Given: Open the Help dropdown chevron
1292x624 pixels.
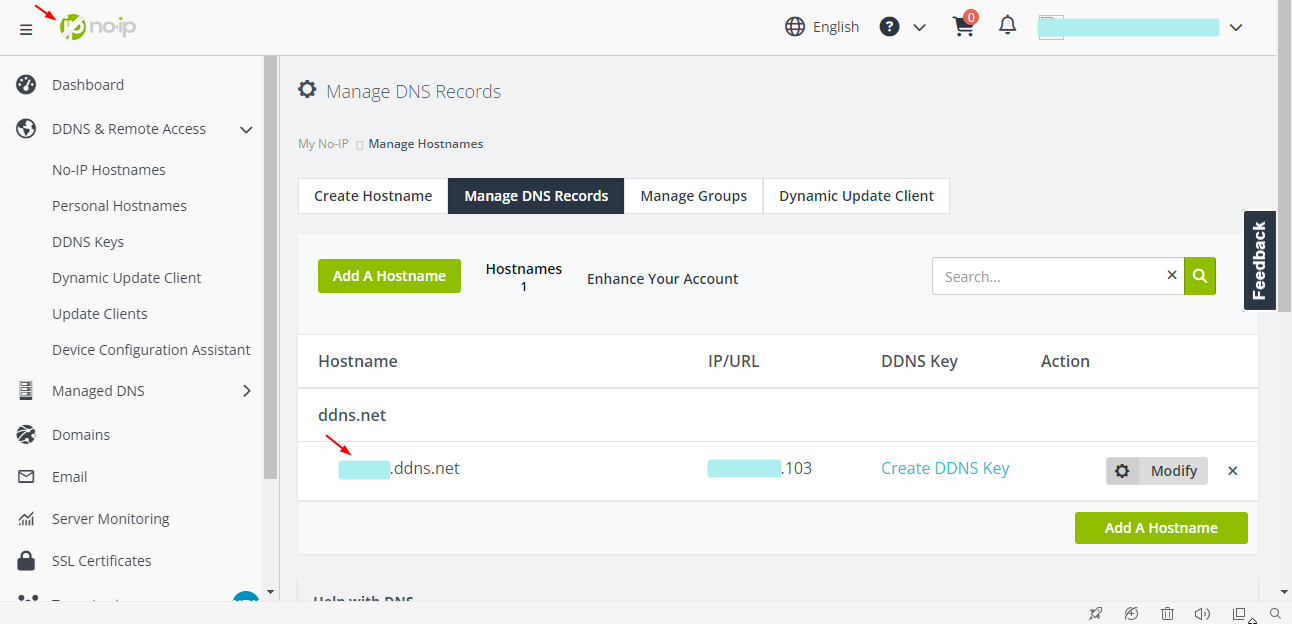Looking at the screenshot, I should (x=920, y=28).
